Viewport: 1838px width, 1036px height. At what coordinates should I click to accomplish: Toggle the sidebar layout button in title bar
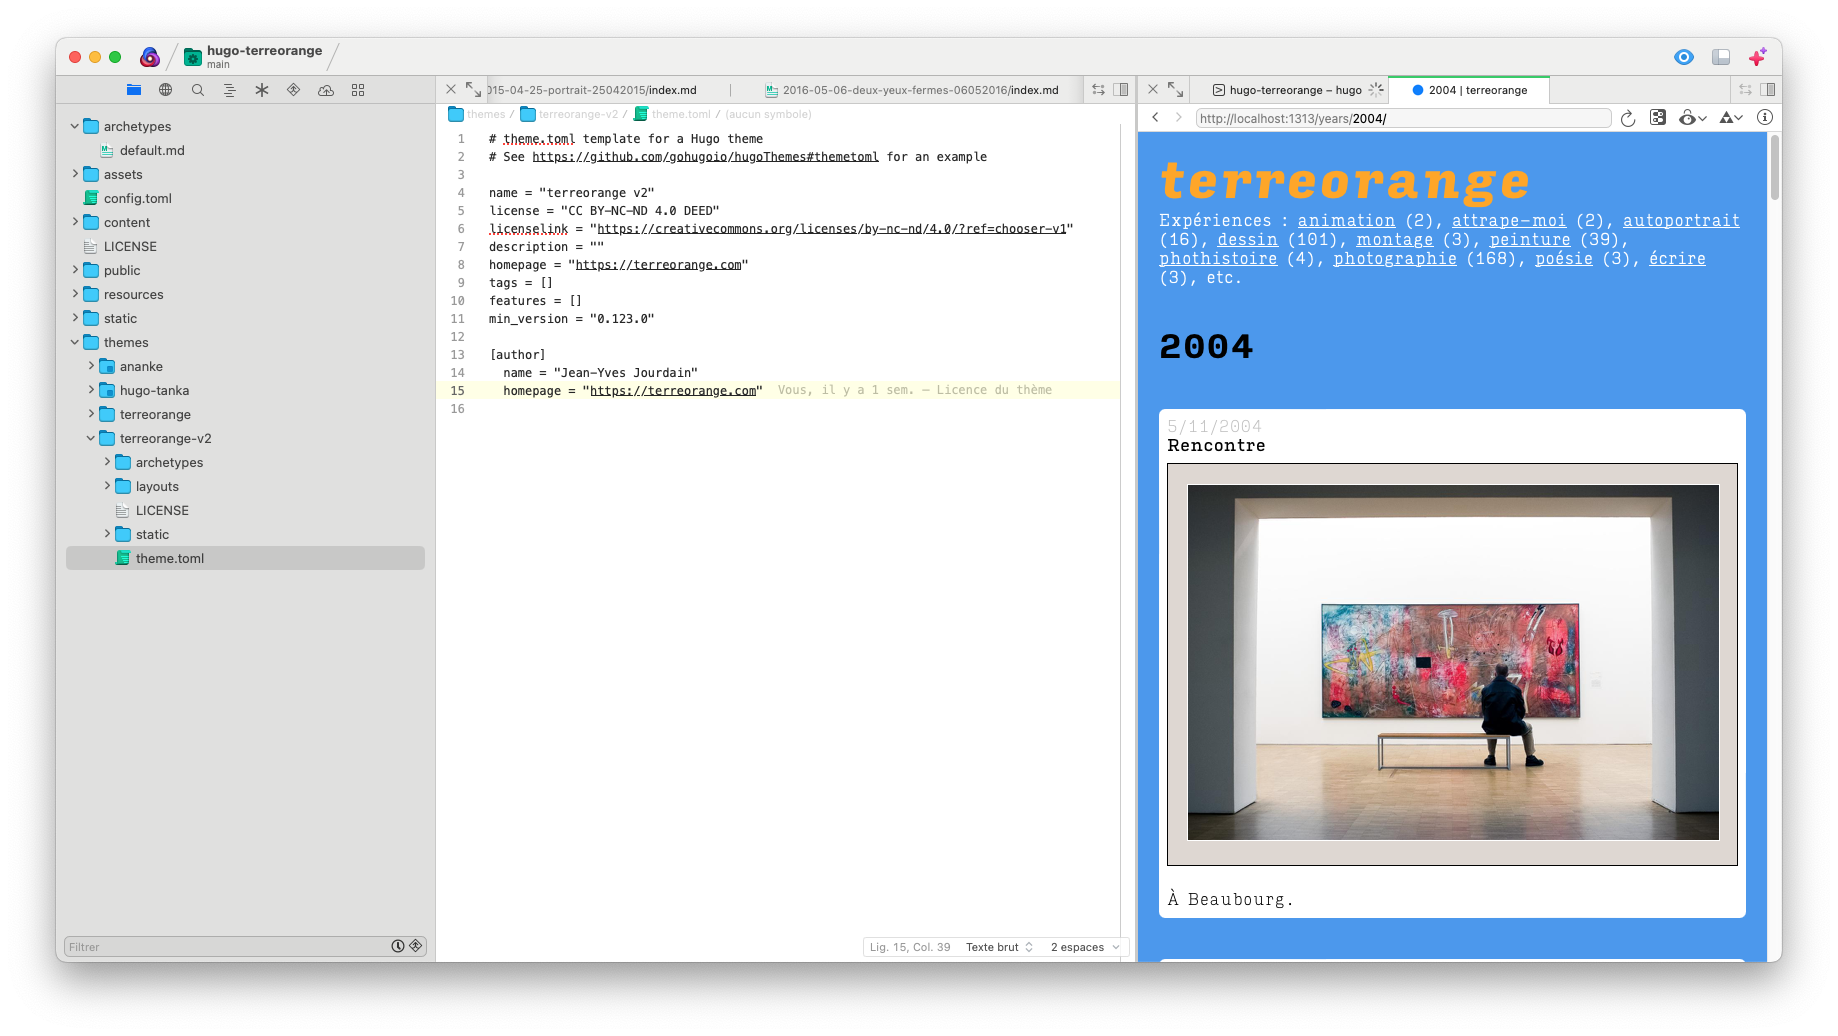pyautogui.click(x=1721, y=57)
